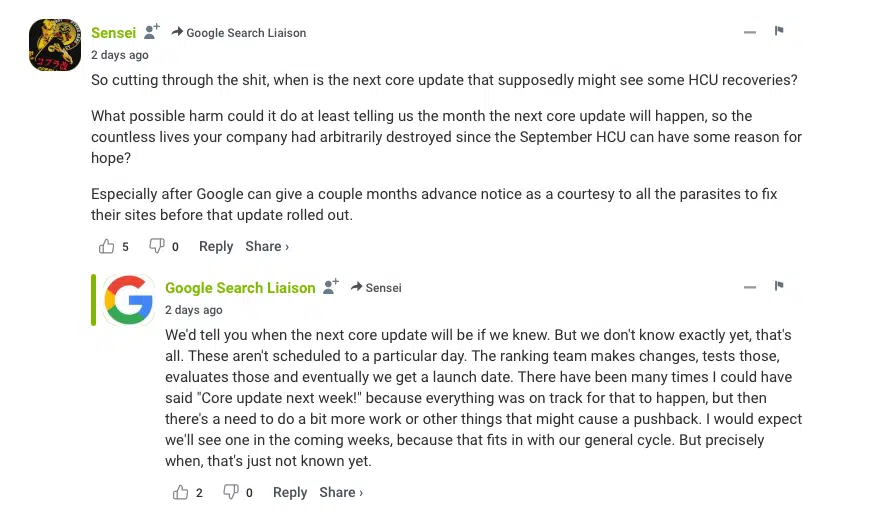Reply to Google Search Liaison's comment
The width and height of the screenshot is (892, 518).
[x=290, y=492]
